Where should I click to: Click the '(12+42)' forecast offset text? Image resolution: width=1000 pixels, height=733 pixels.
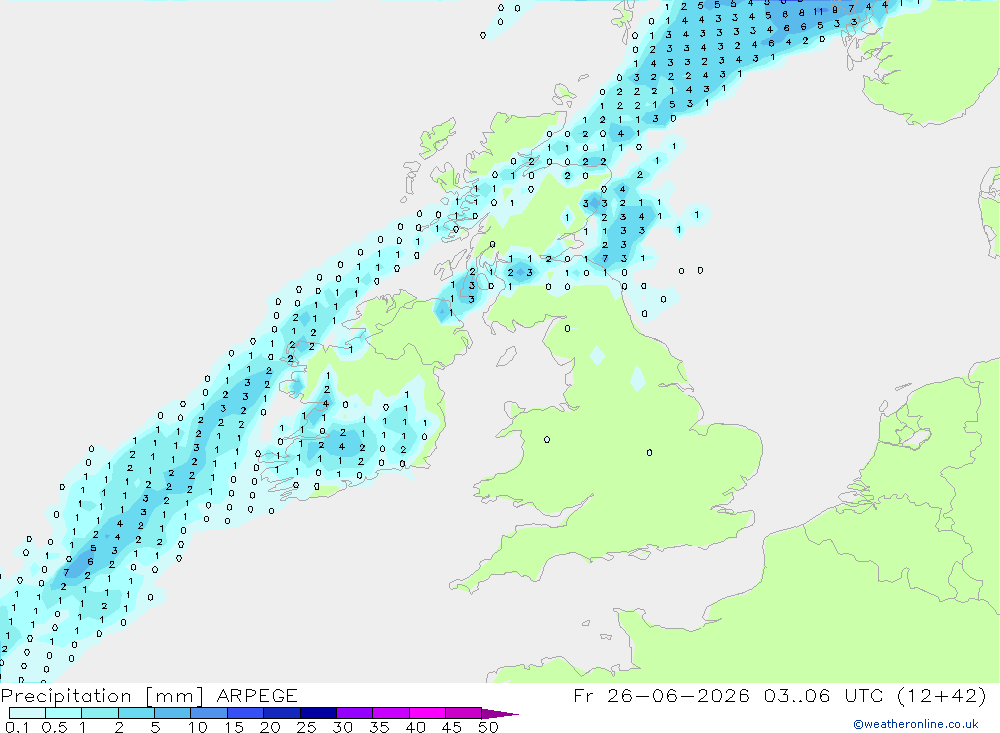[x=941, y=695]
